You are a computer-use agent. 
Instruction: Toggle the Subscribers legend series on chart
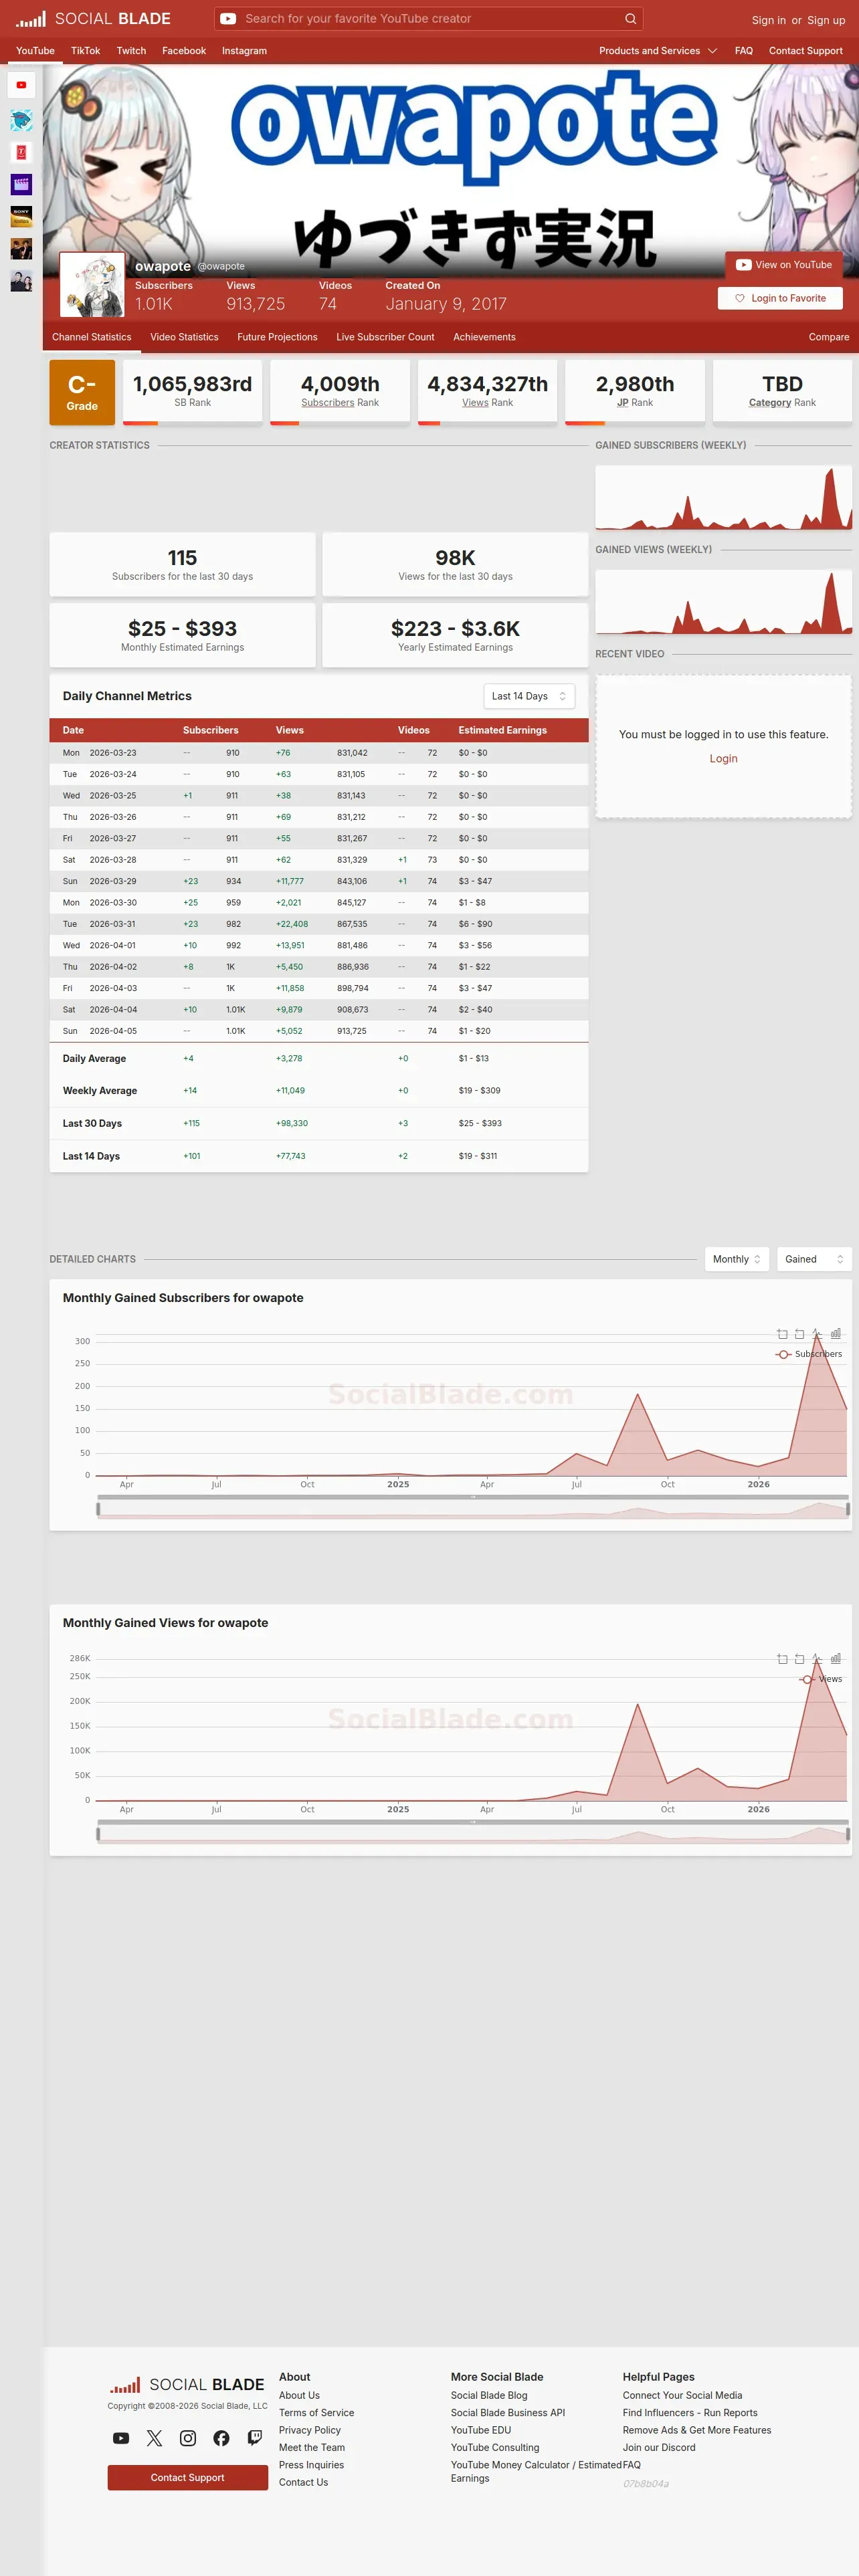[x=809, y=1354]
